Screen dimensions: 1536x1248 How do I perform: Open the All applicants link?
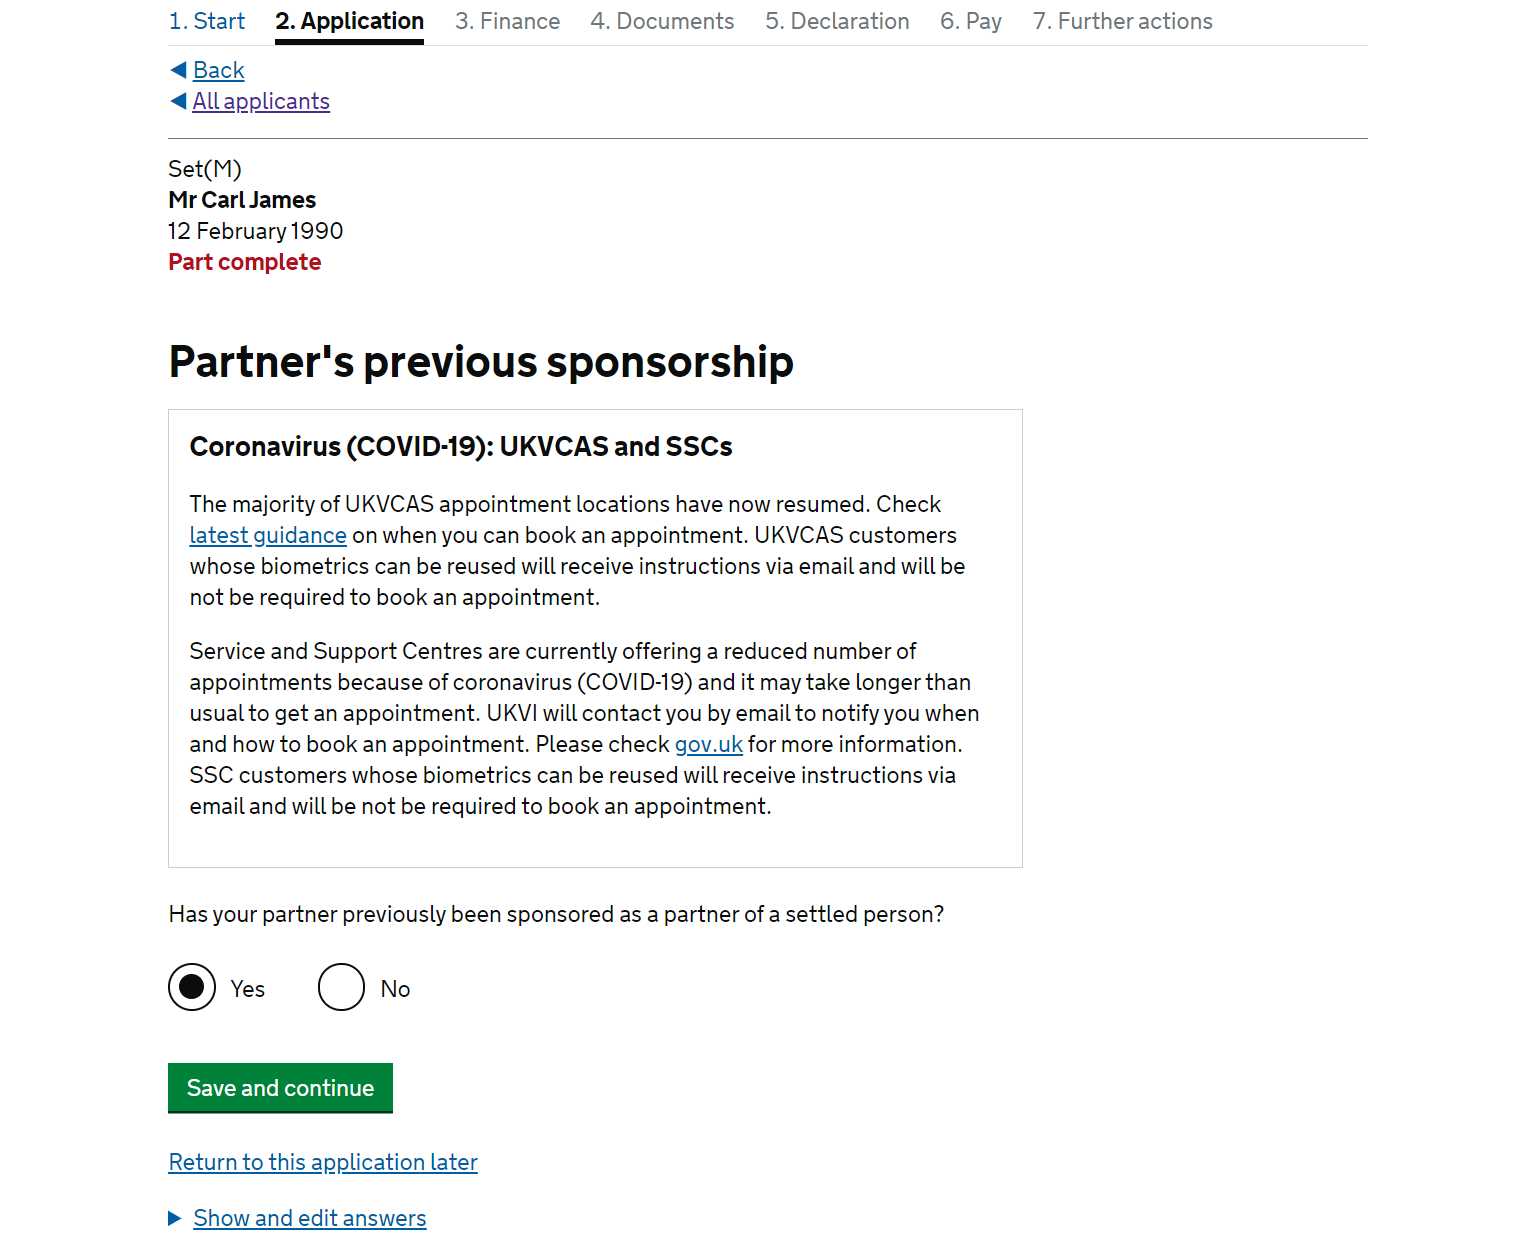coord(261,101)
